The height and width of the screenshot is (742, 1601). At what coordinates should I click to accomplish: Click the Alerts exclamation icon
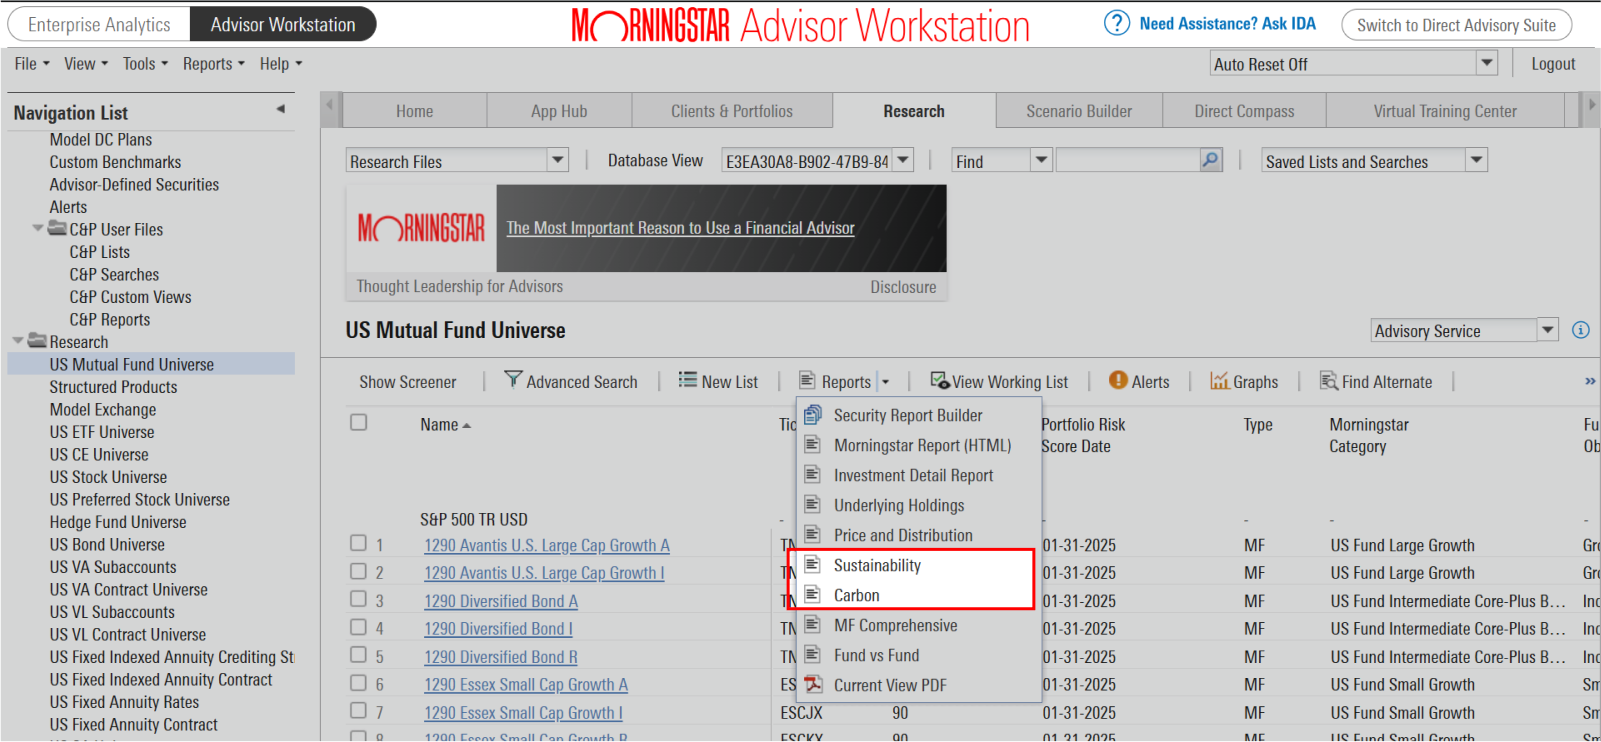(x=1118, y=380)
